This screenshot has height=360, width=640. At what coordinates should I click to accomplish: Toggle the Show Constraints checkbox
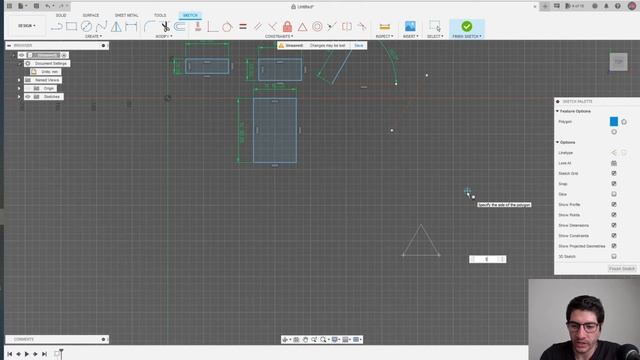613,236
